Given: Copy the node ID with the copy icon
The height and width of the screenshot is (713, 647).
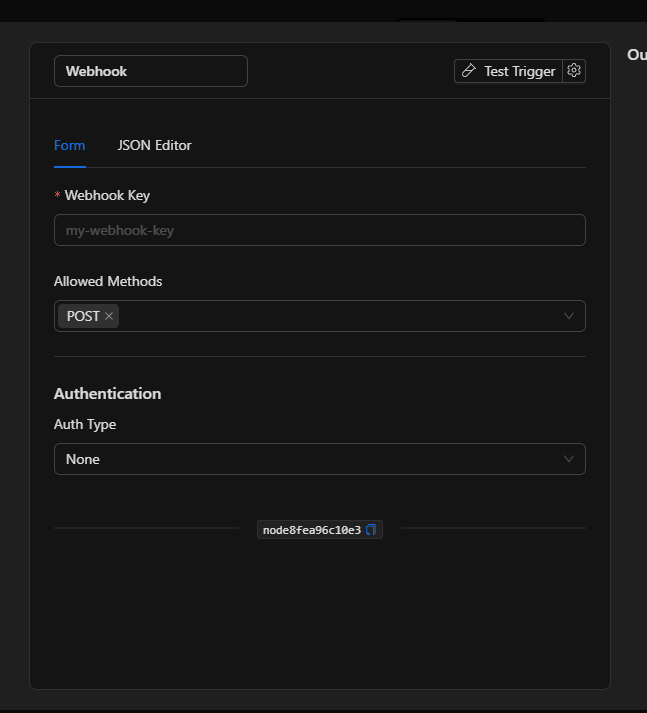Looking at the screenshot, I should click(x=371, y=530).
